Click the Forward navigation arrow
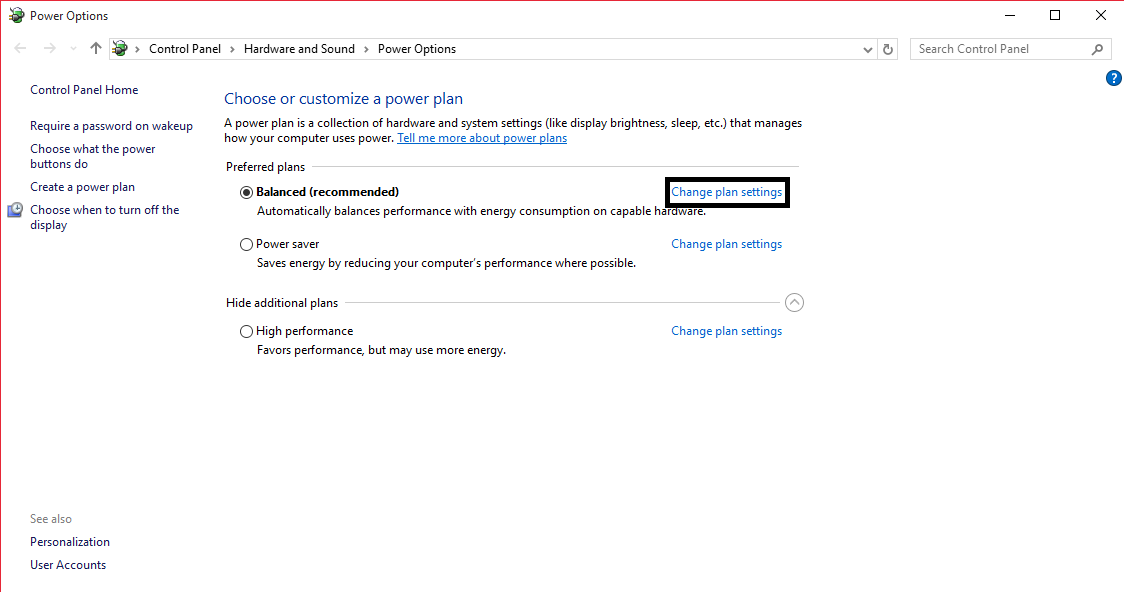Viewport: 1124px width, 592px height. point(49,49)
